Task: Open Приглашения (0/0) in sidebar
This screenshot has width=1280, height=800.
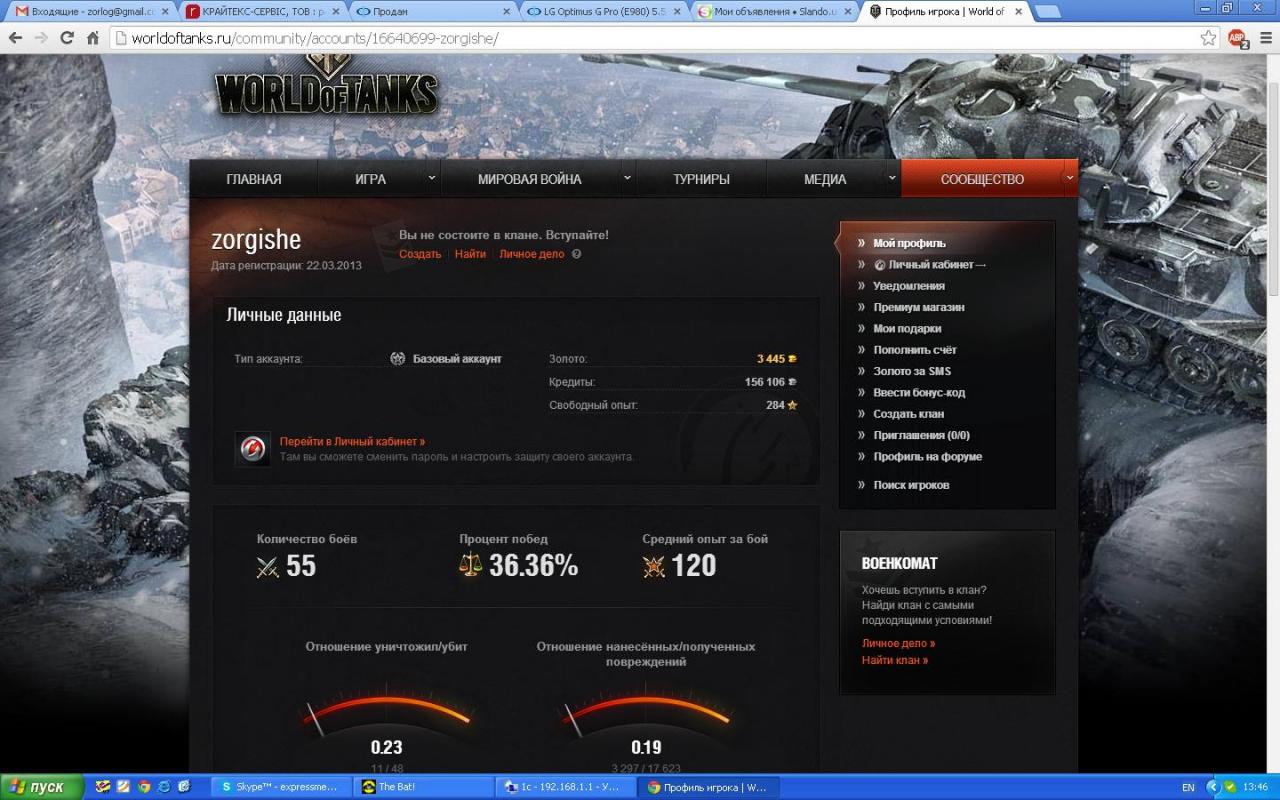Action: tap(921, 435)
